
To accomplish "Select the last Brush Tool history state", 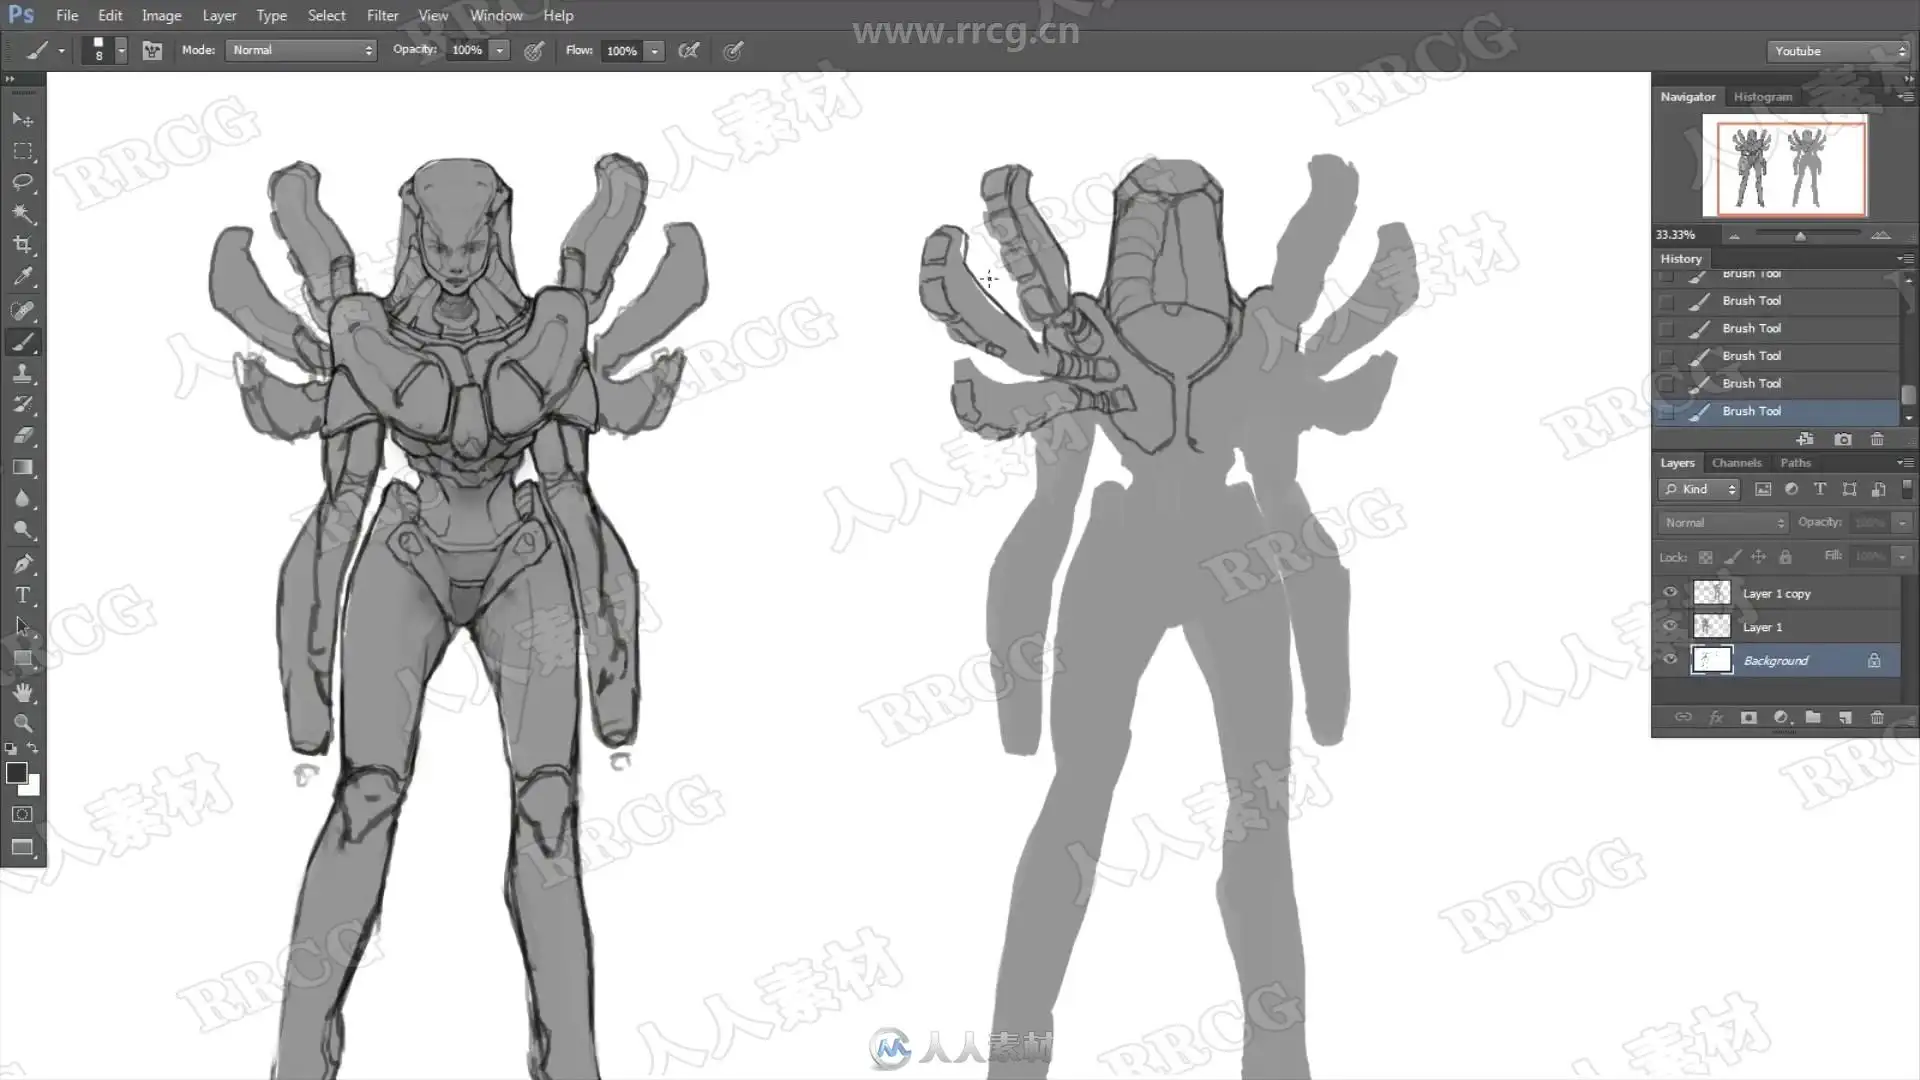I will 1751,411.
